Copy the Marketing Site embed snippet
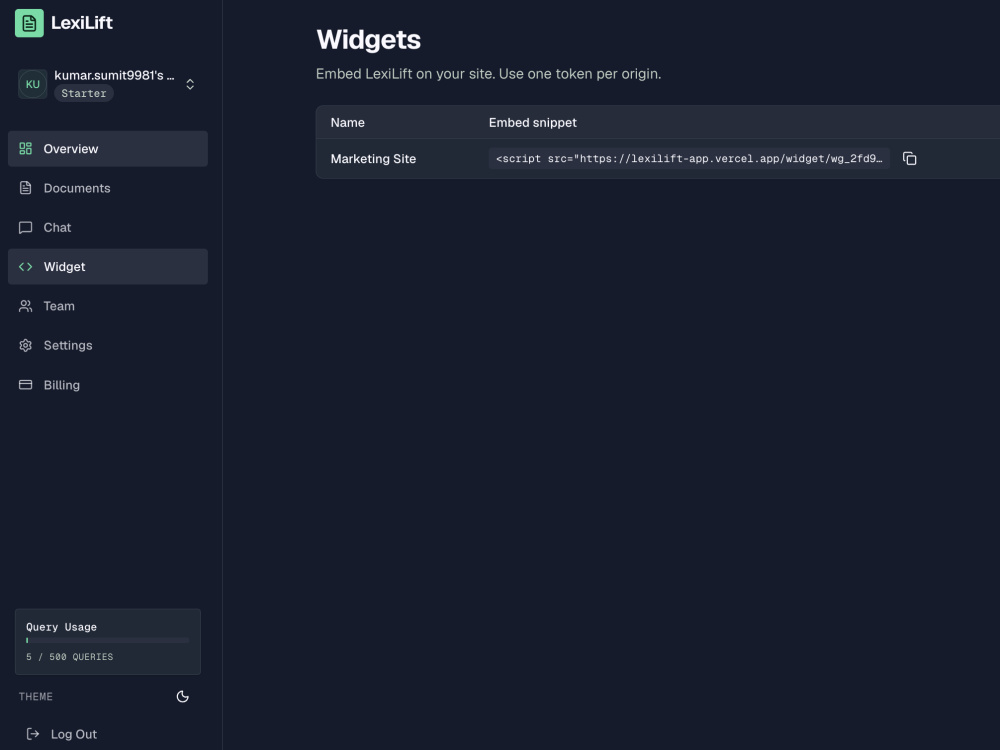Viewport: 1000px width, 750px height. (x=909, y=158)
